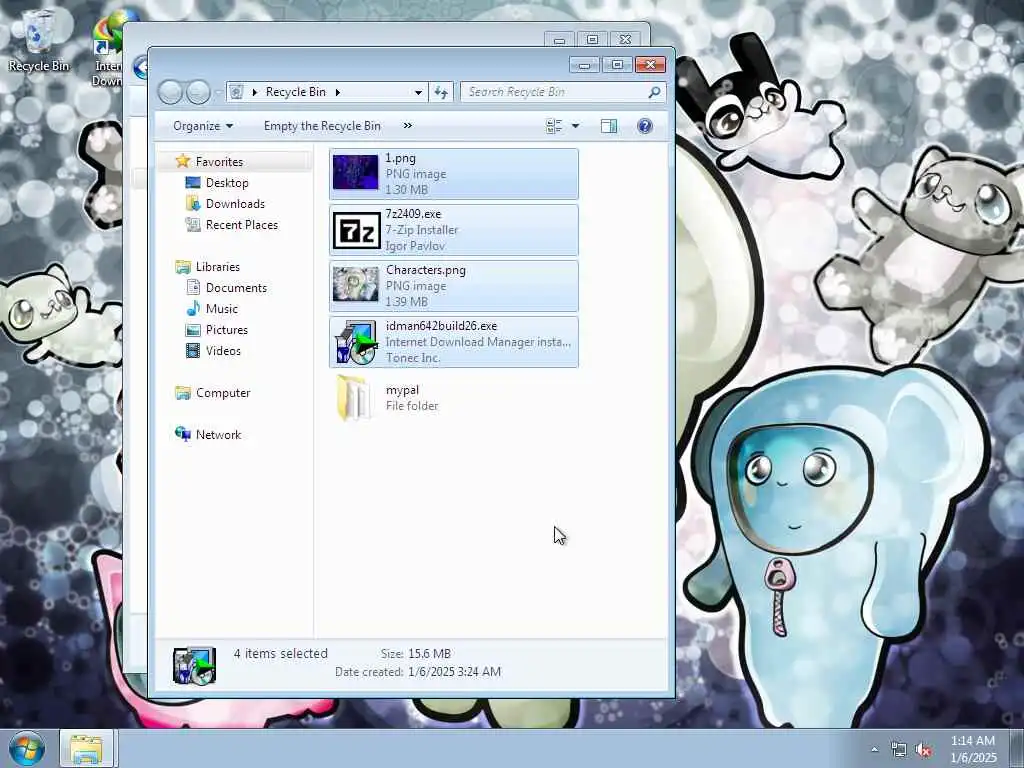Click the search magnifier icon
1024x768 pixels.
point(654,92)
